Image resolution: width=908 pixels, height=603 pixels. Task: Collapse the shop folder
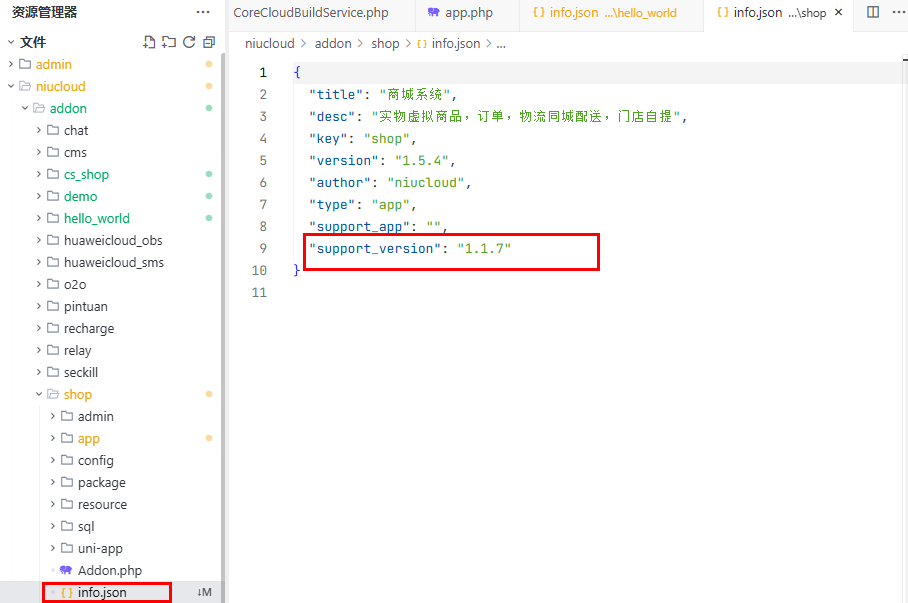(x=77, y=394)
